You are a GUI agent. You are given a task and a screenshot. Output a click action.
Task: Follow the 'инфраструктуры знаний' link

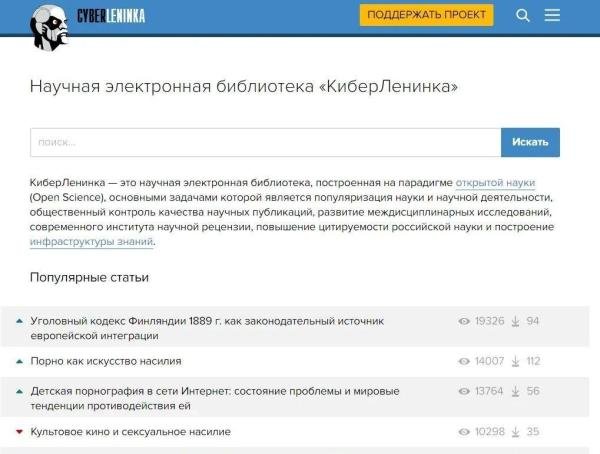click(x=91, y=242)
